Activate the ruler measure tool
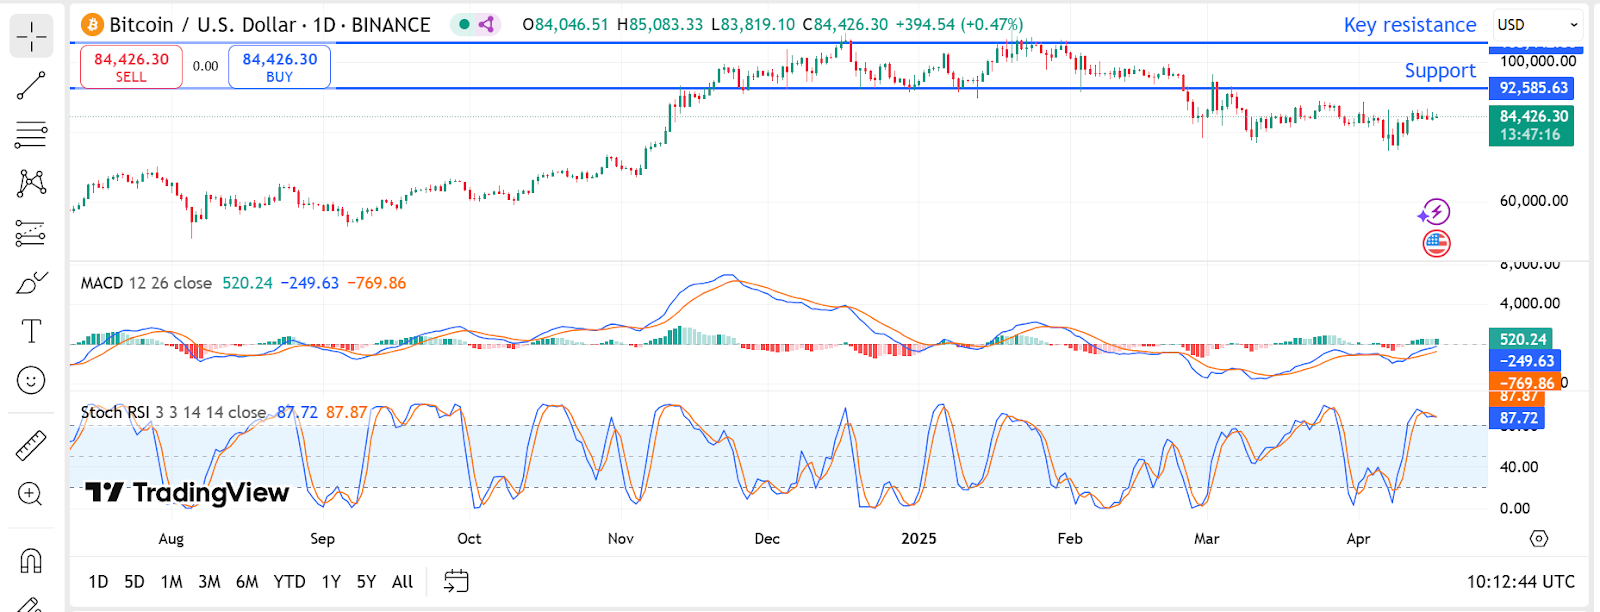 click(x=31, y=445)
